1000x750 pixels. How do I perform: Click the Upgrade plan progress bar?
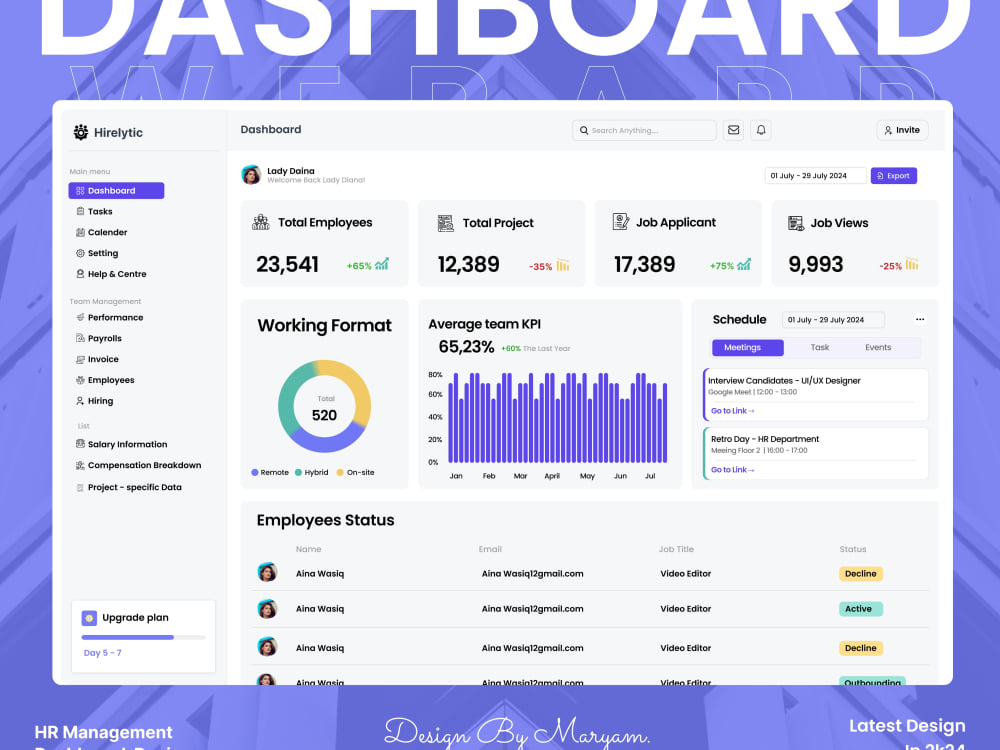pos(143,637)
